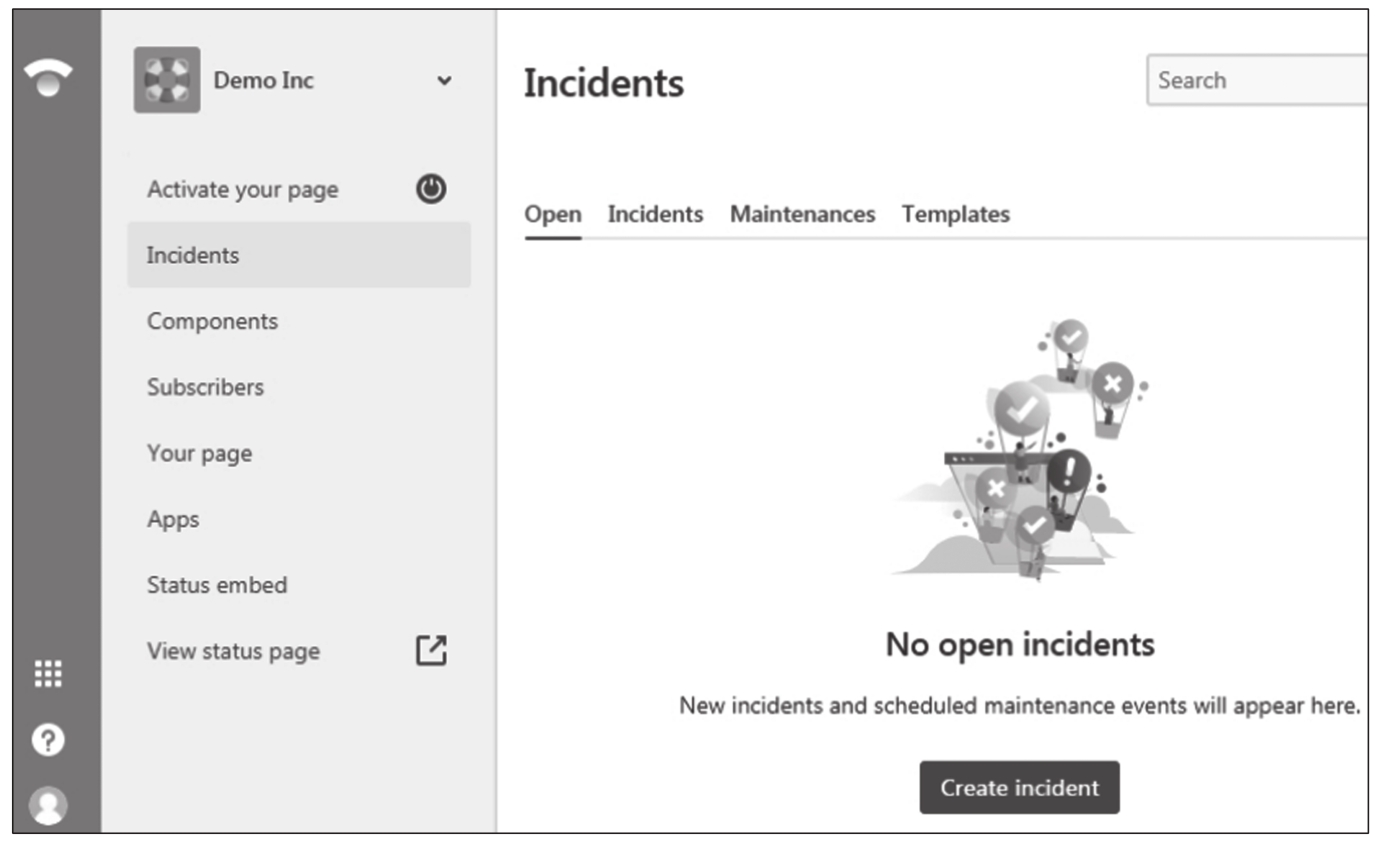Switch to the Templates tab
The image size is (1377, 842).
pos(955,214)
